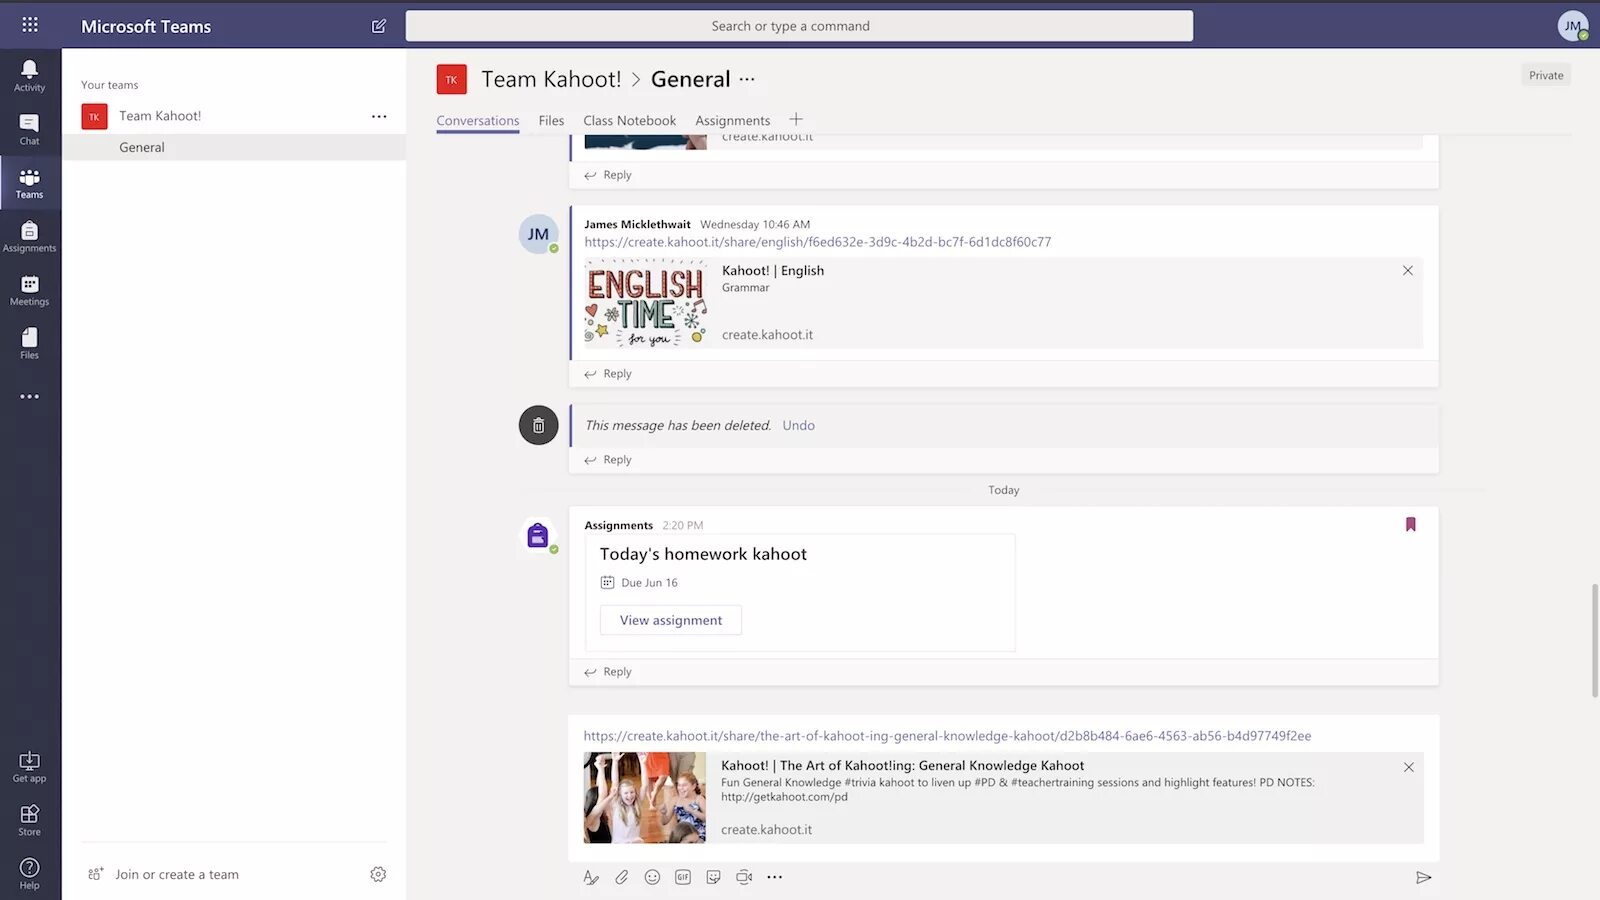Click James Micklethwait's JM message avatar

[538, 234]
